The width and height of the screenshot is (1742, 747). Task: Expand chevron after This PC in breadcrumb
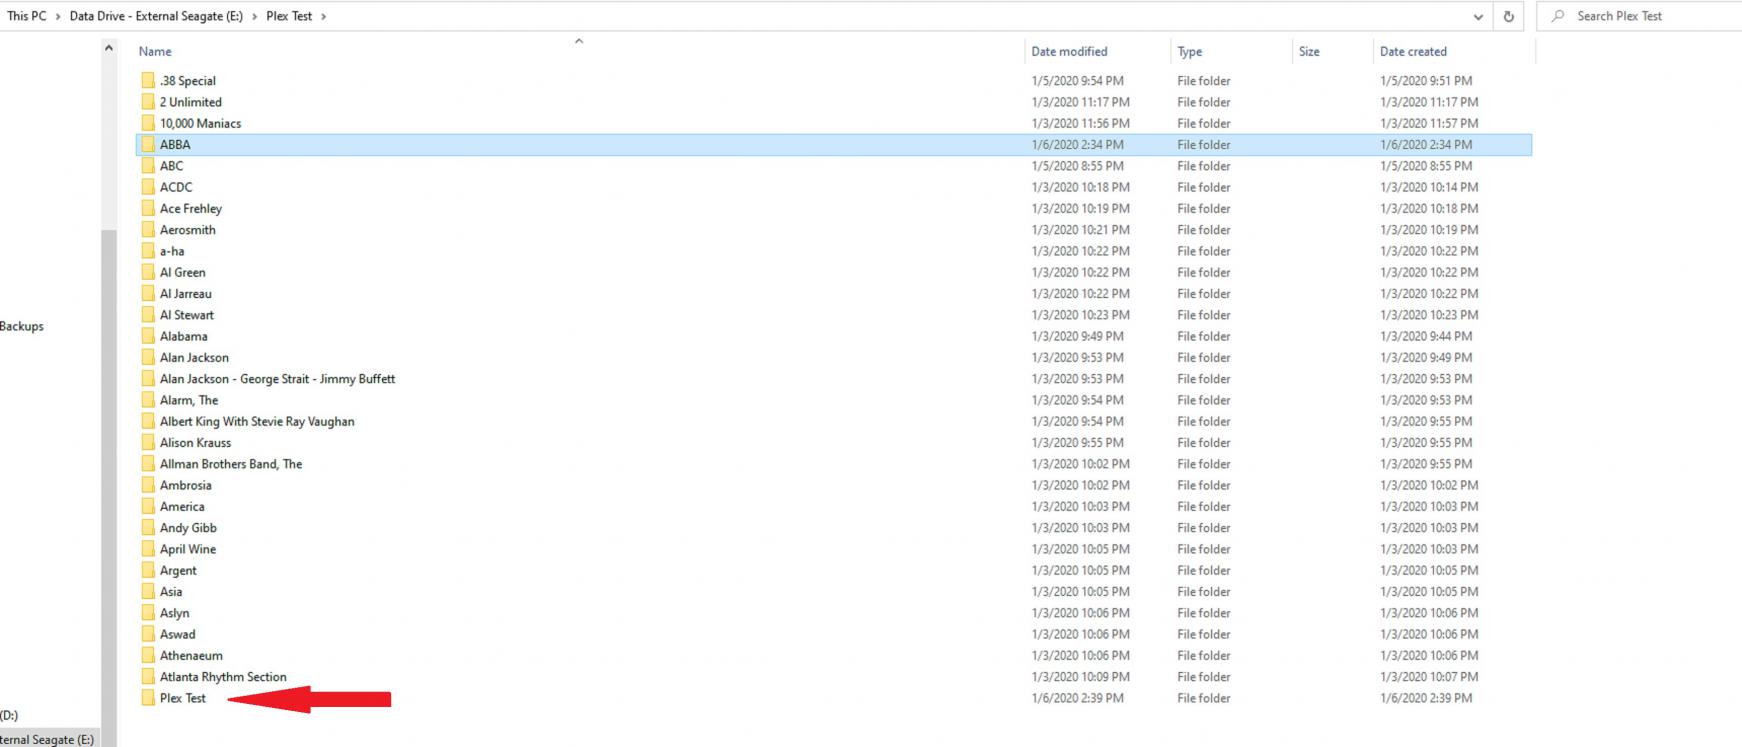click(x=57, y=16)
